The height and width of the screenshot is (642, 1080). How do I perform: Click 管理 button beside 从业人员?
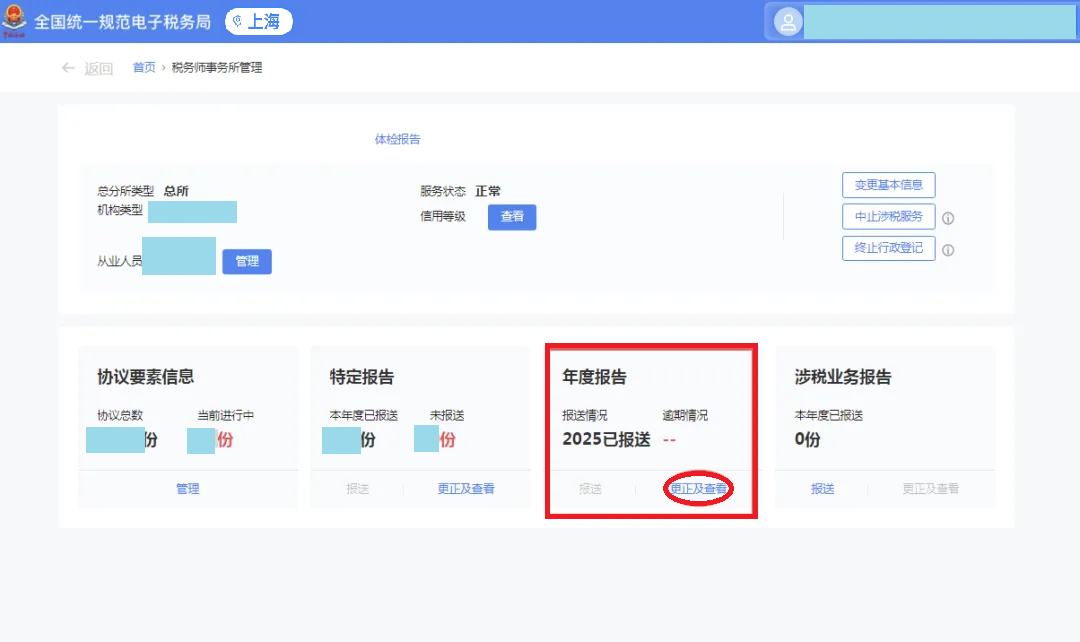click(x=247, y=261)
